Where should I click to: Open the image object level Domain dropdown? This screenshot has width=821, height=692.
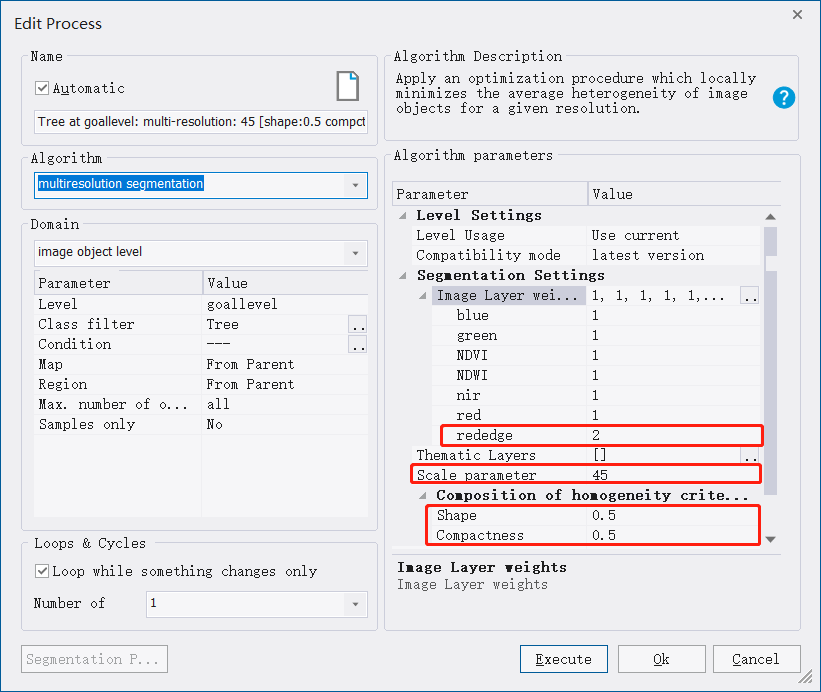click(355, 253)
